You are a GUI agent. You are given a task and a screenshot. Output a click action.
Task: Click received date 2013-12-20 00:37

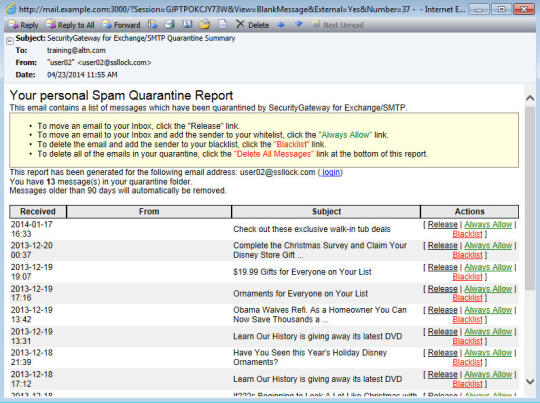[31, 250]
